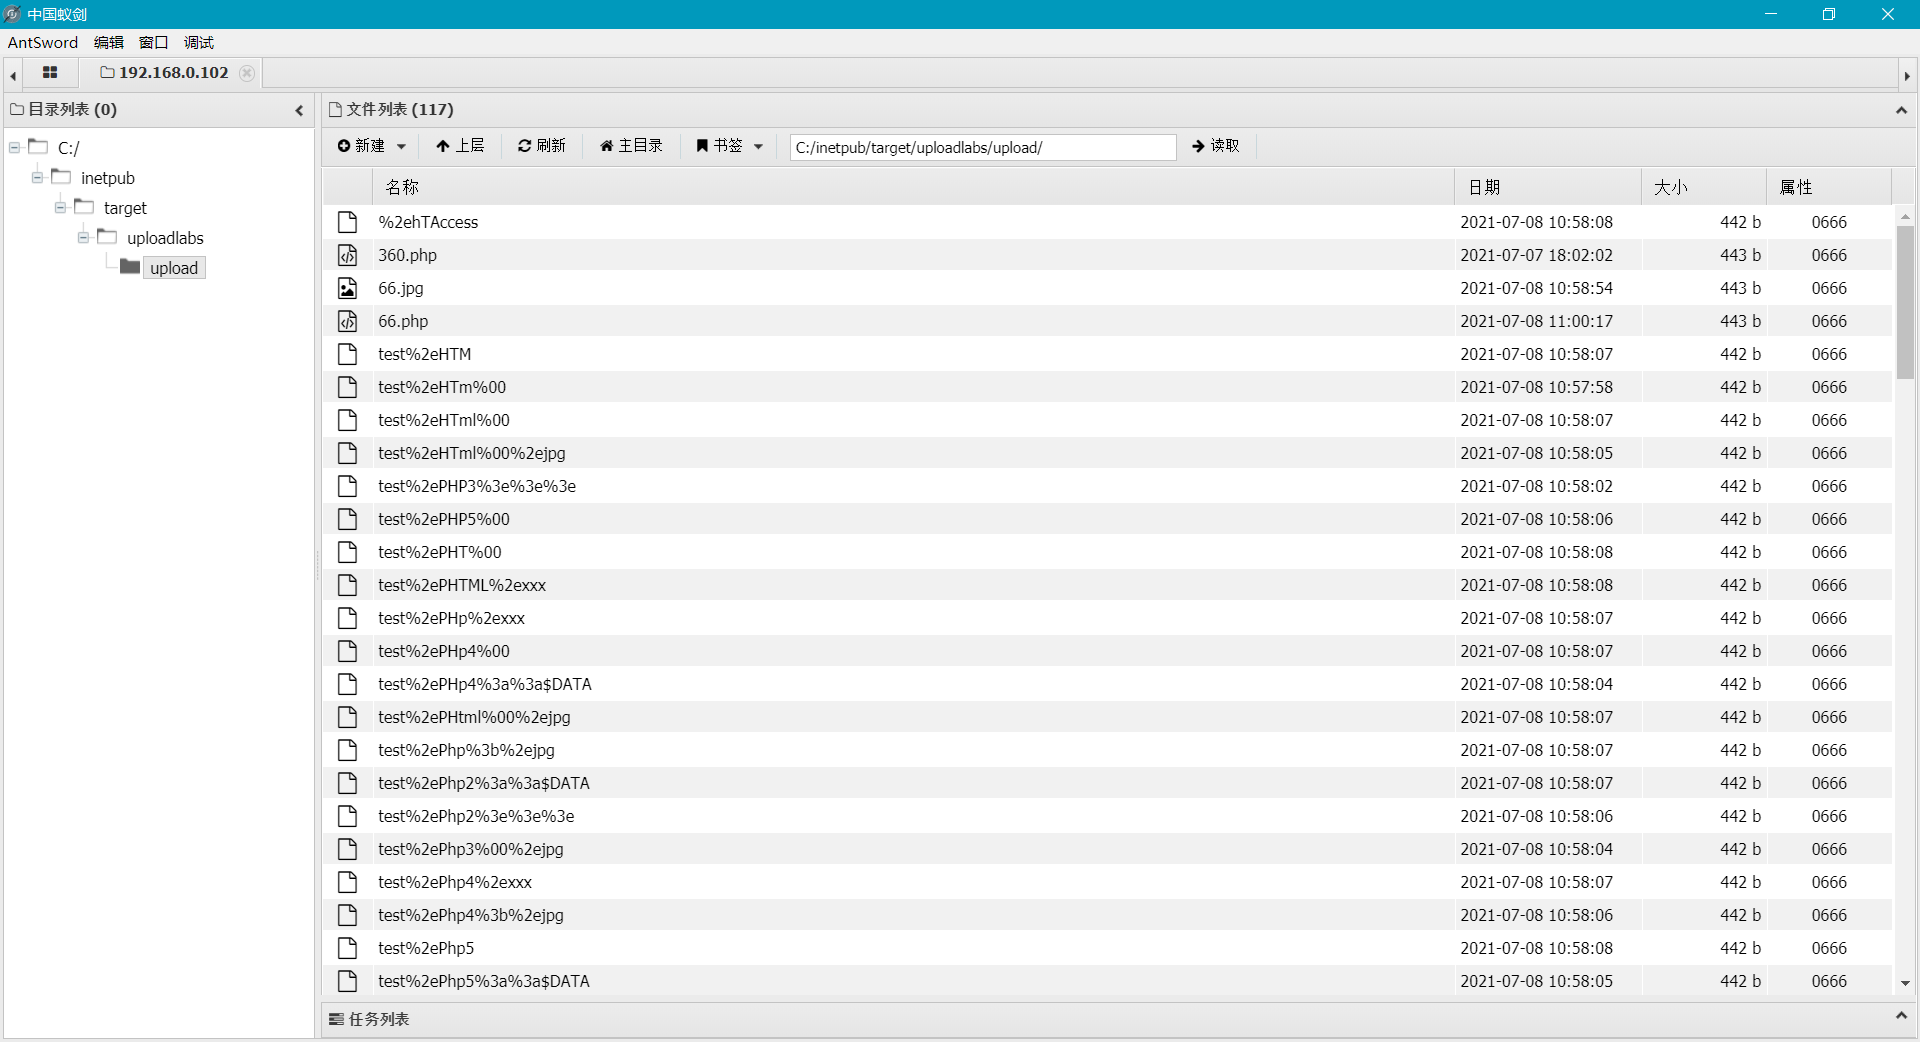
Task: Open the 新建 dropdown menu
Action: click(x=370, y=146)
